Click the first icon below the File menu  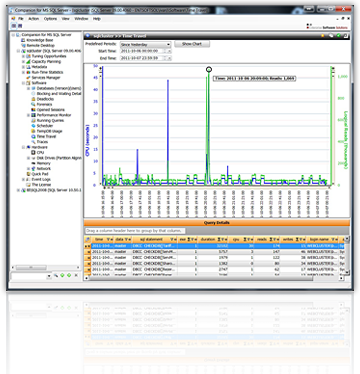click(14, 26)
